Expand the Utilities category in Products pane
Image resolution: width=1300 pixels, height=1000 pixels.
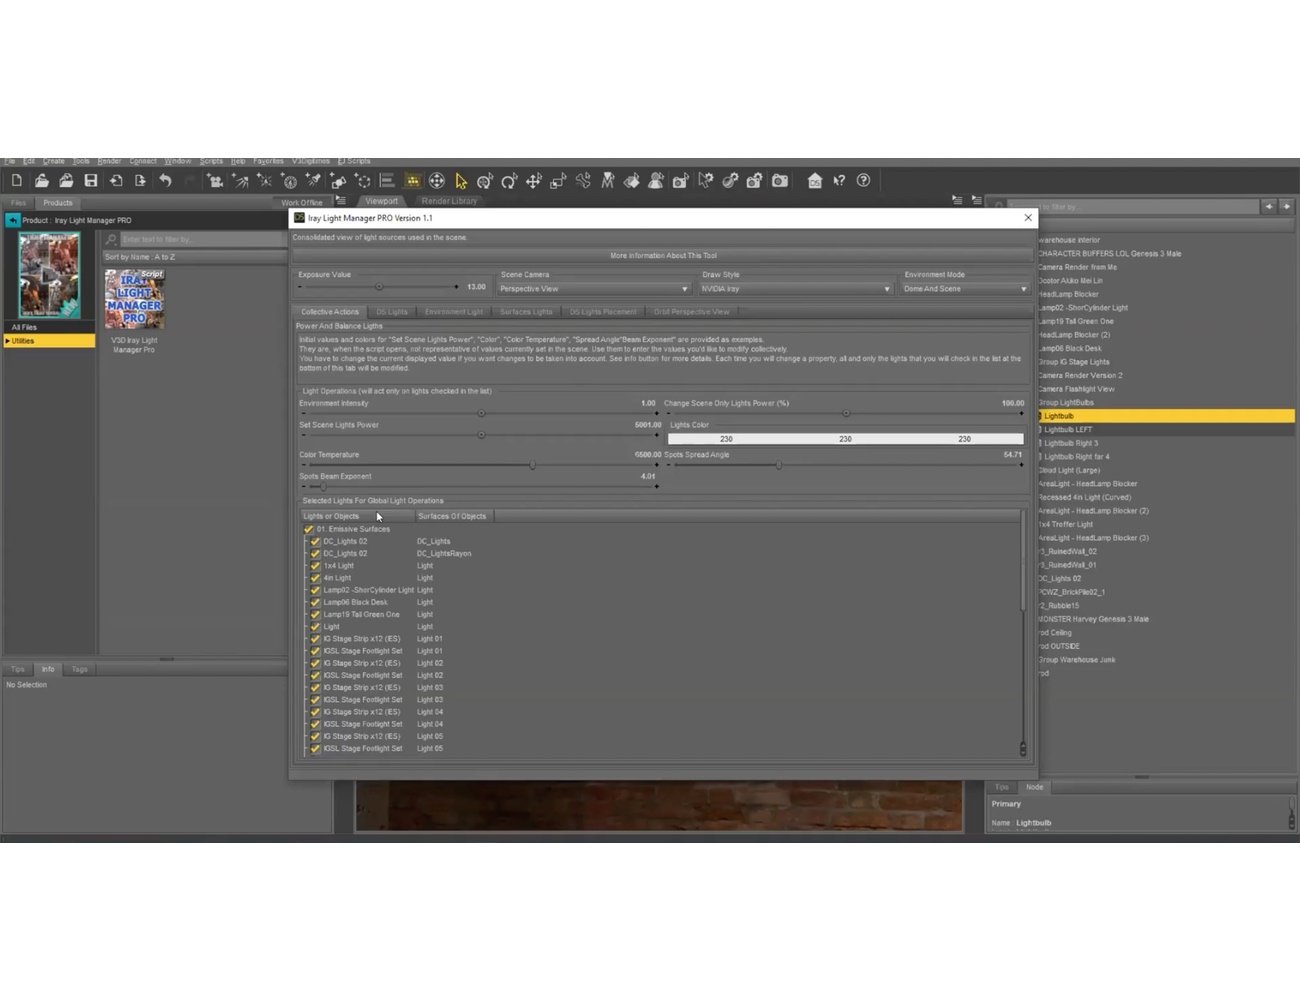8,341
